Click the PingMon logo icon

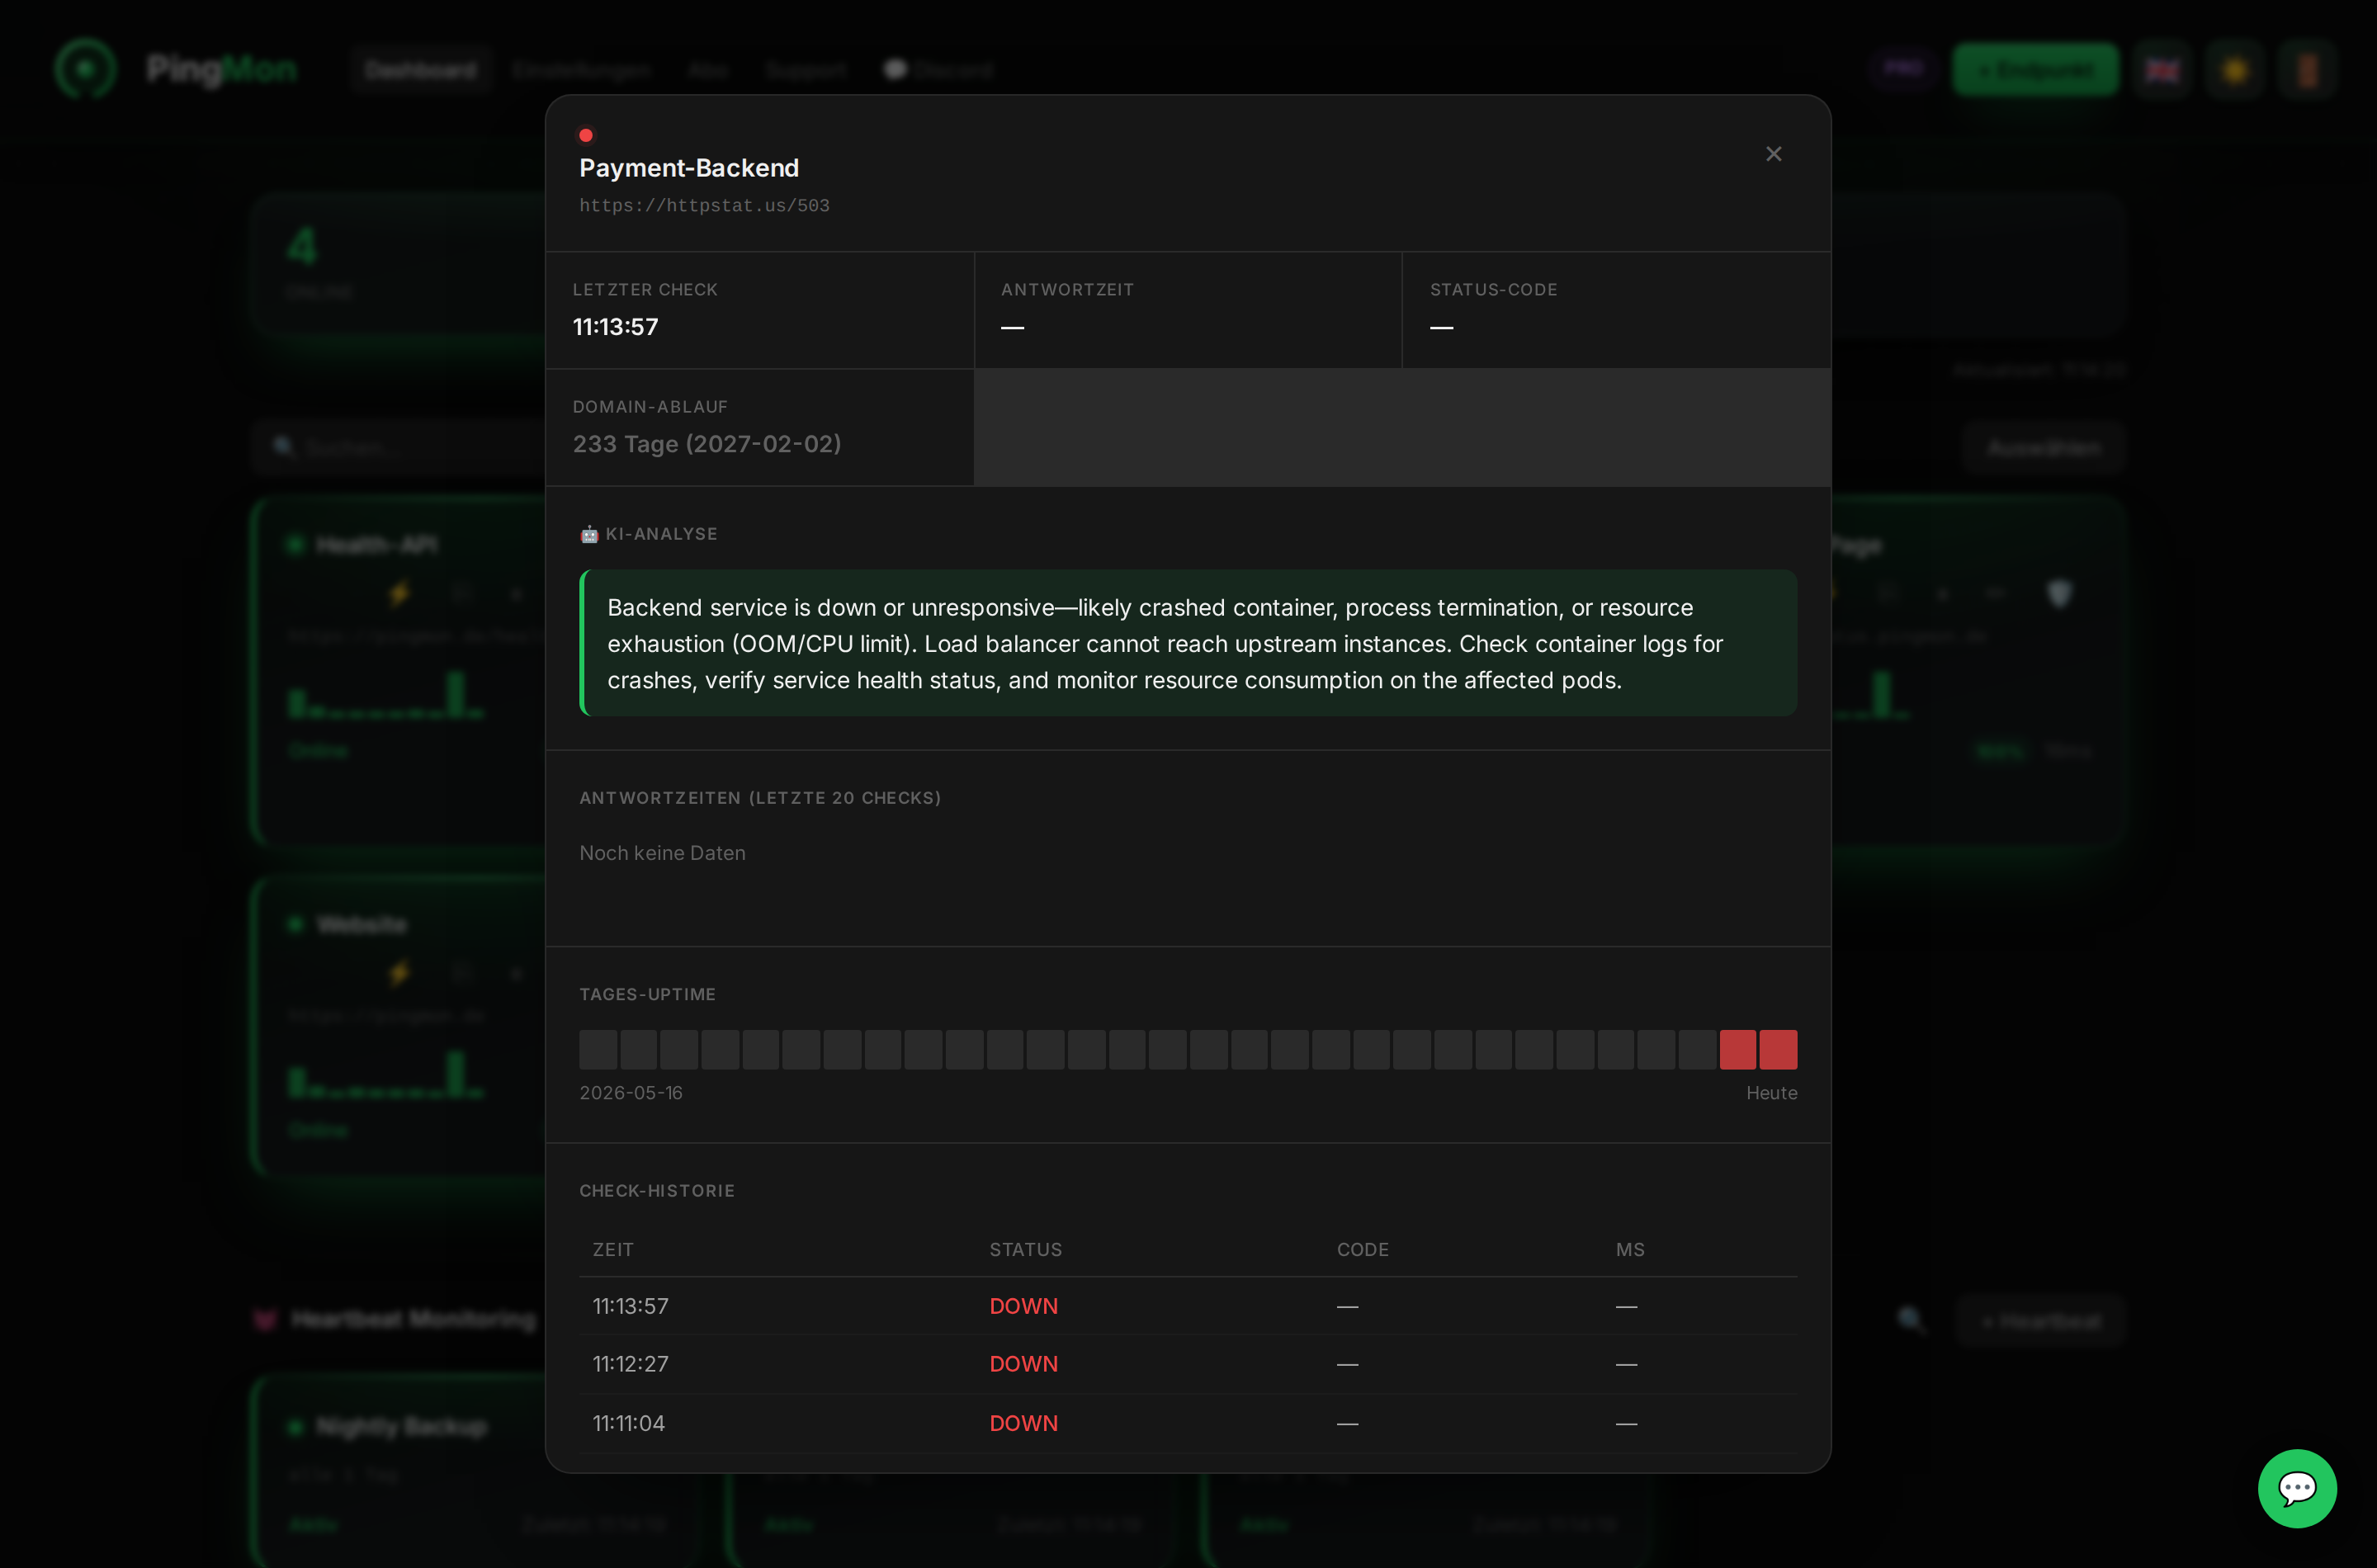pyautogui.click(x=86, y=69)
